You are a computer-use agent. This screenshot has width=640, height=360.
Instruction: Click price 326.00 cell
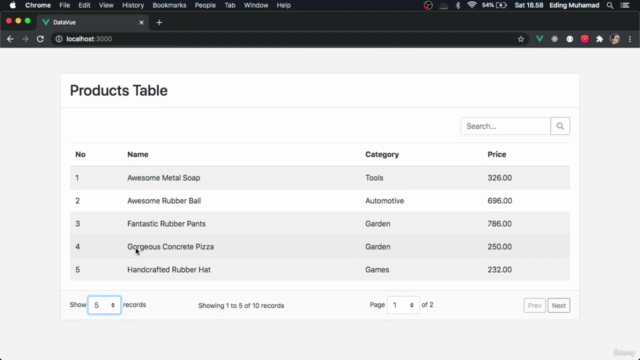click(500, 178)
